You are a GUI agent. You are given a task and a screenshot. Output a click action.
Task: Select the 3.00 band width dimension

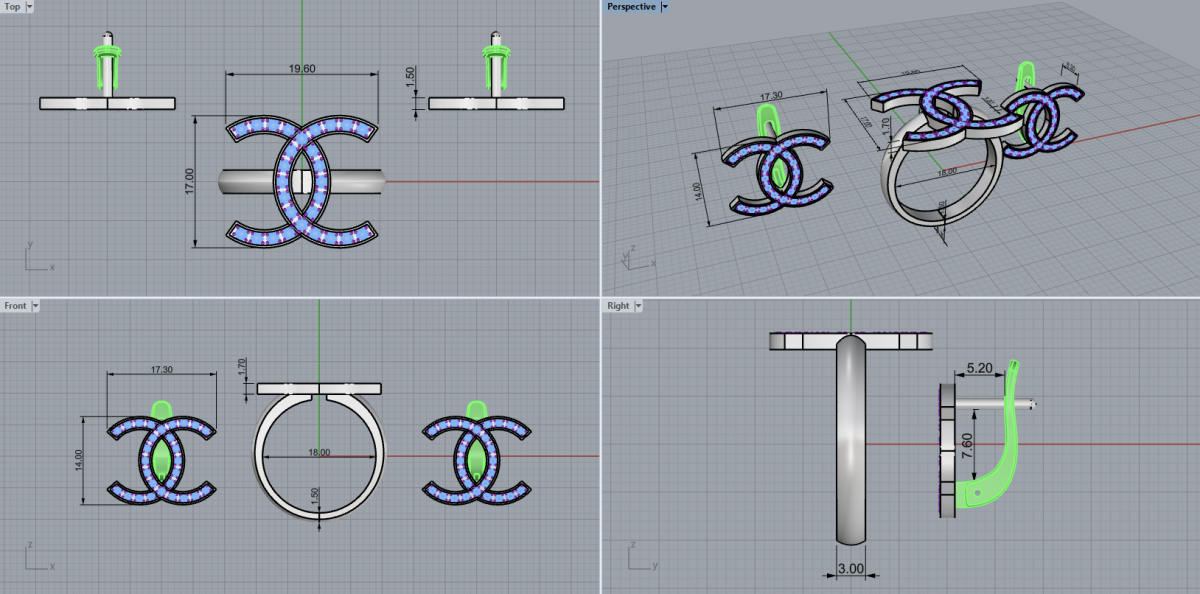pos(849,568)
